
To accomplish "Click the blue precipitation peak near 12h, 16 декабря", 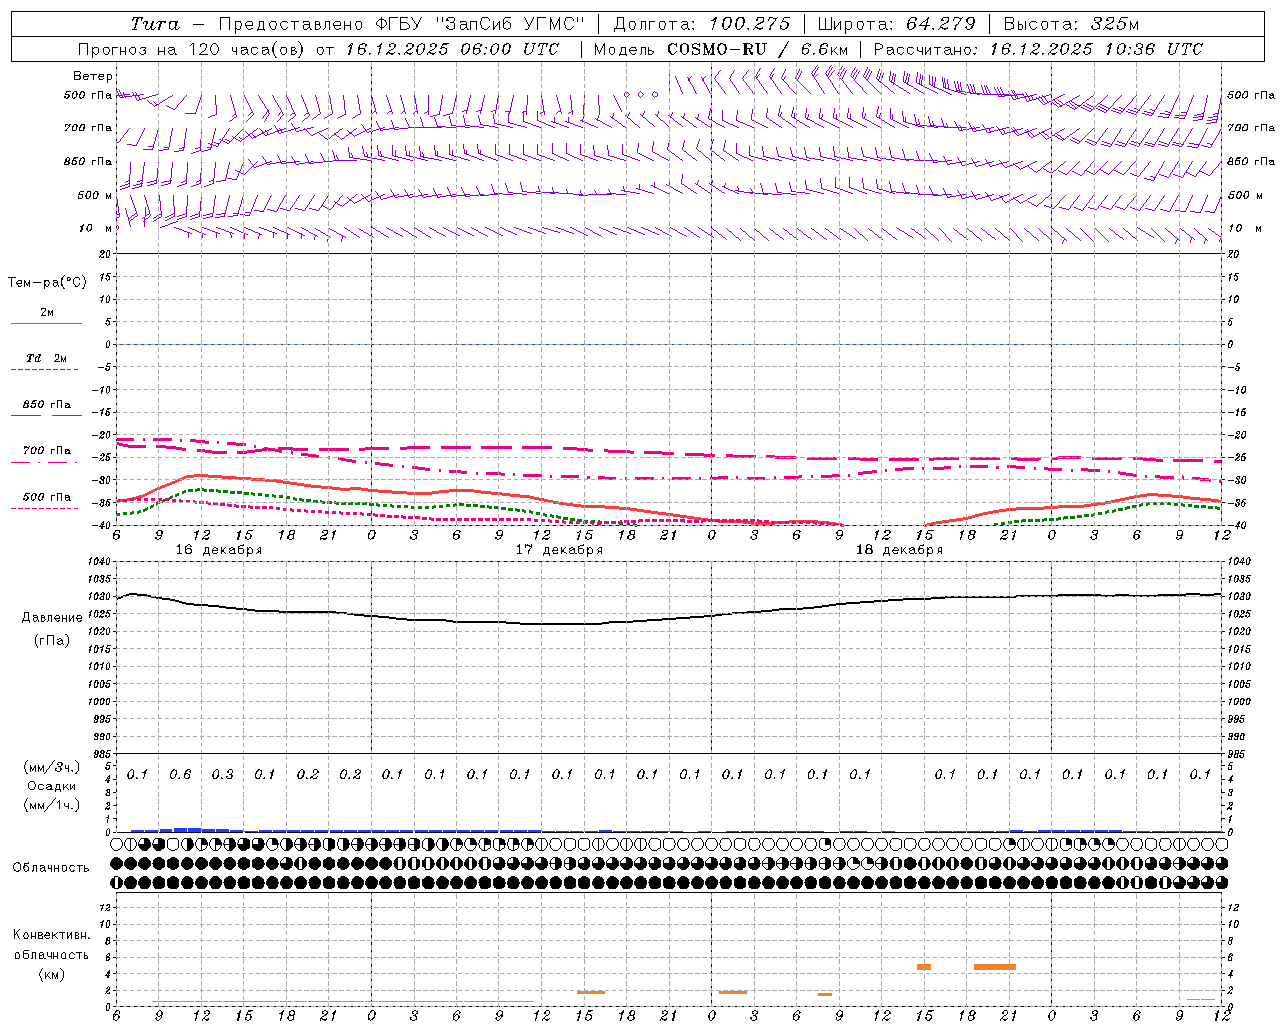I will click(x=188, y=829).
